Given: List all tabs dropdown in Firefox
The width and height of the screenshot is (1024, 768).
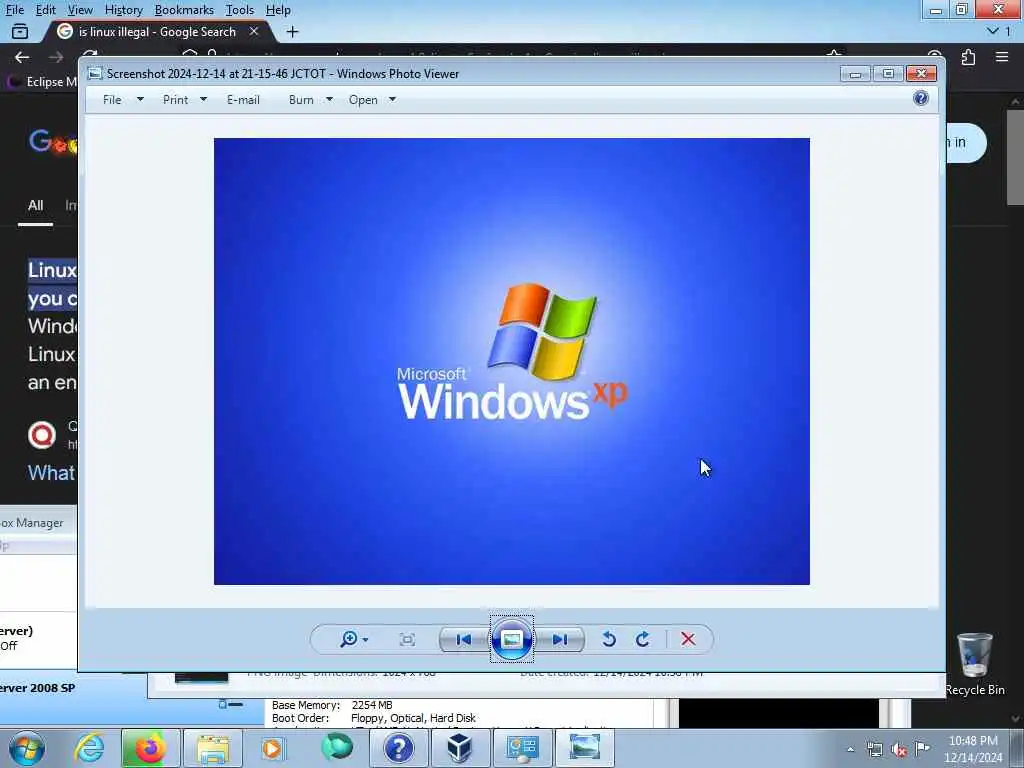Looking at the screenshot, I should click(x=999, y=31).
